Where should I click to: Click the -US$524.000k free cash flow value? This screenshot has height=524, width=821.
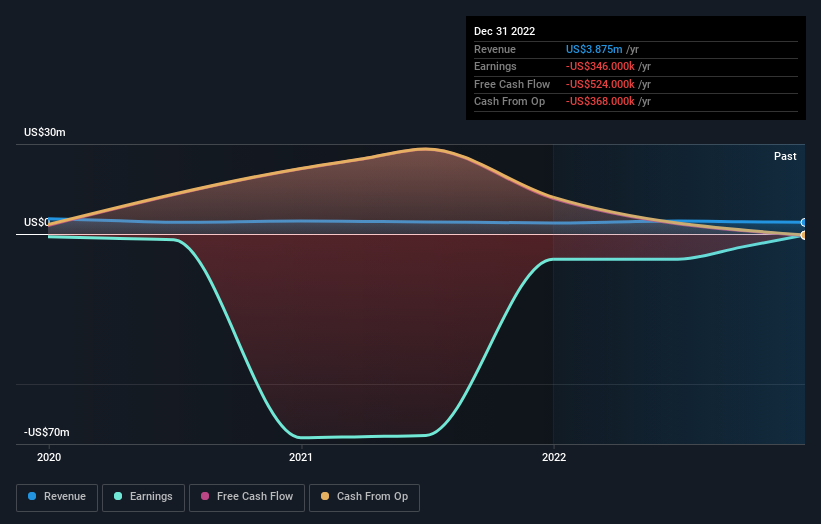coord(600,84)
